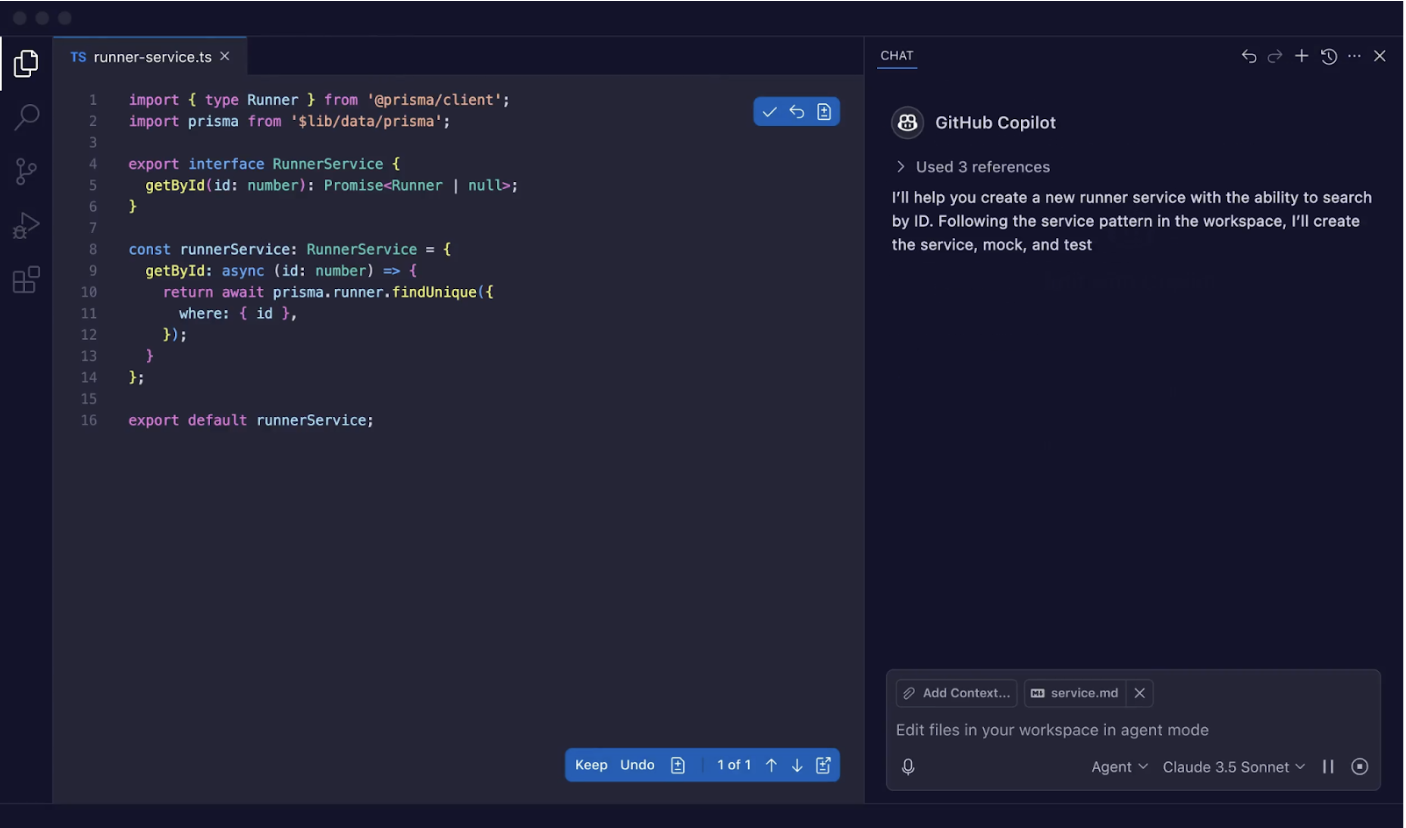Viewport: 1406px width, 828px height.
Task: Open the Extensions view
Action: [x=27, y=280]
